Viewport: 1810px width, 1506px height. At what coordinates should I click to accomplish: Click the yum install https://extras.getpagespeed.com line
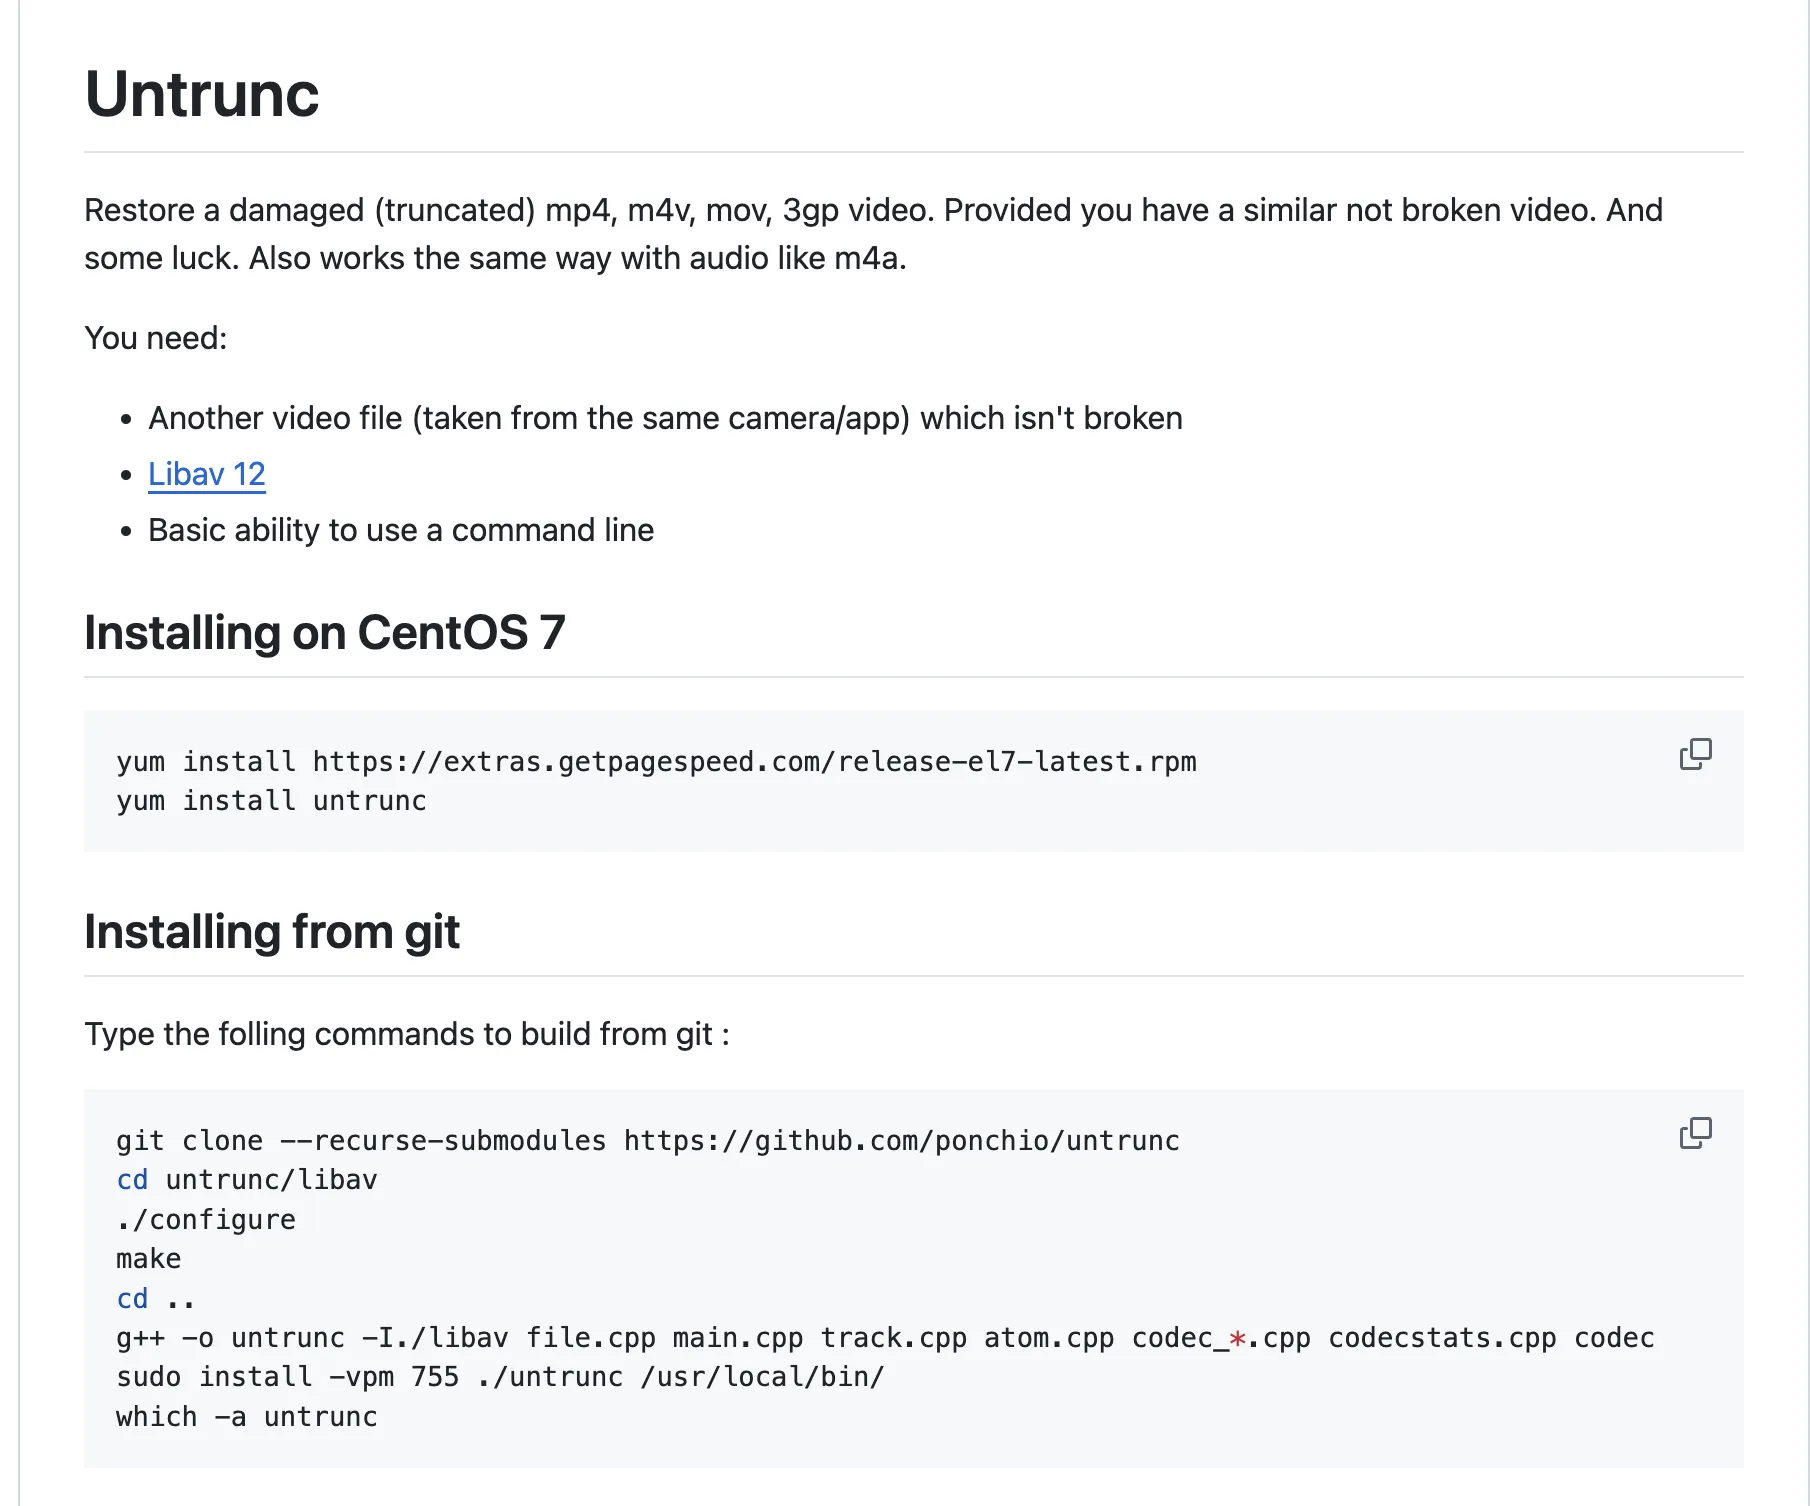click(656, 762)
